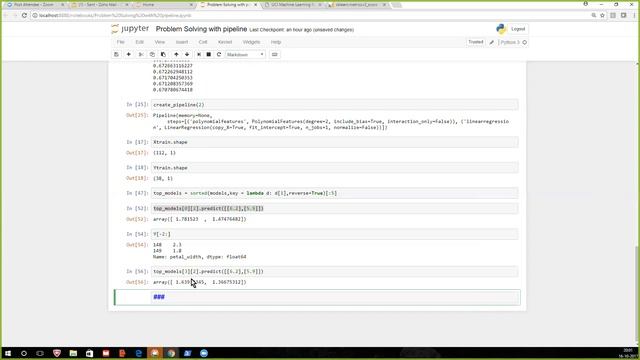Open the Insert menu
Image resolution: width=640 pixels, height=360 pixels.
pos(182,42)
